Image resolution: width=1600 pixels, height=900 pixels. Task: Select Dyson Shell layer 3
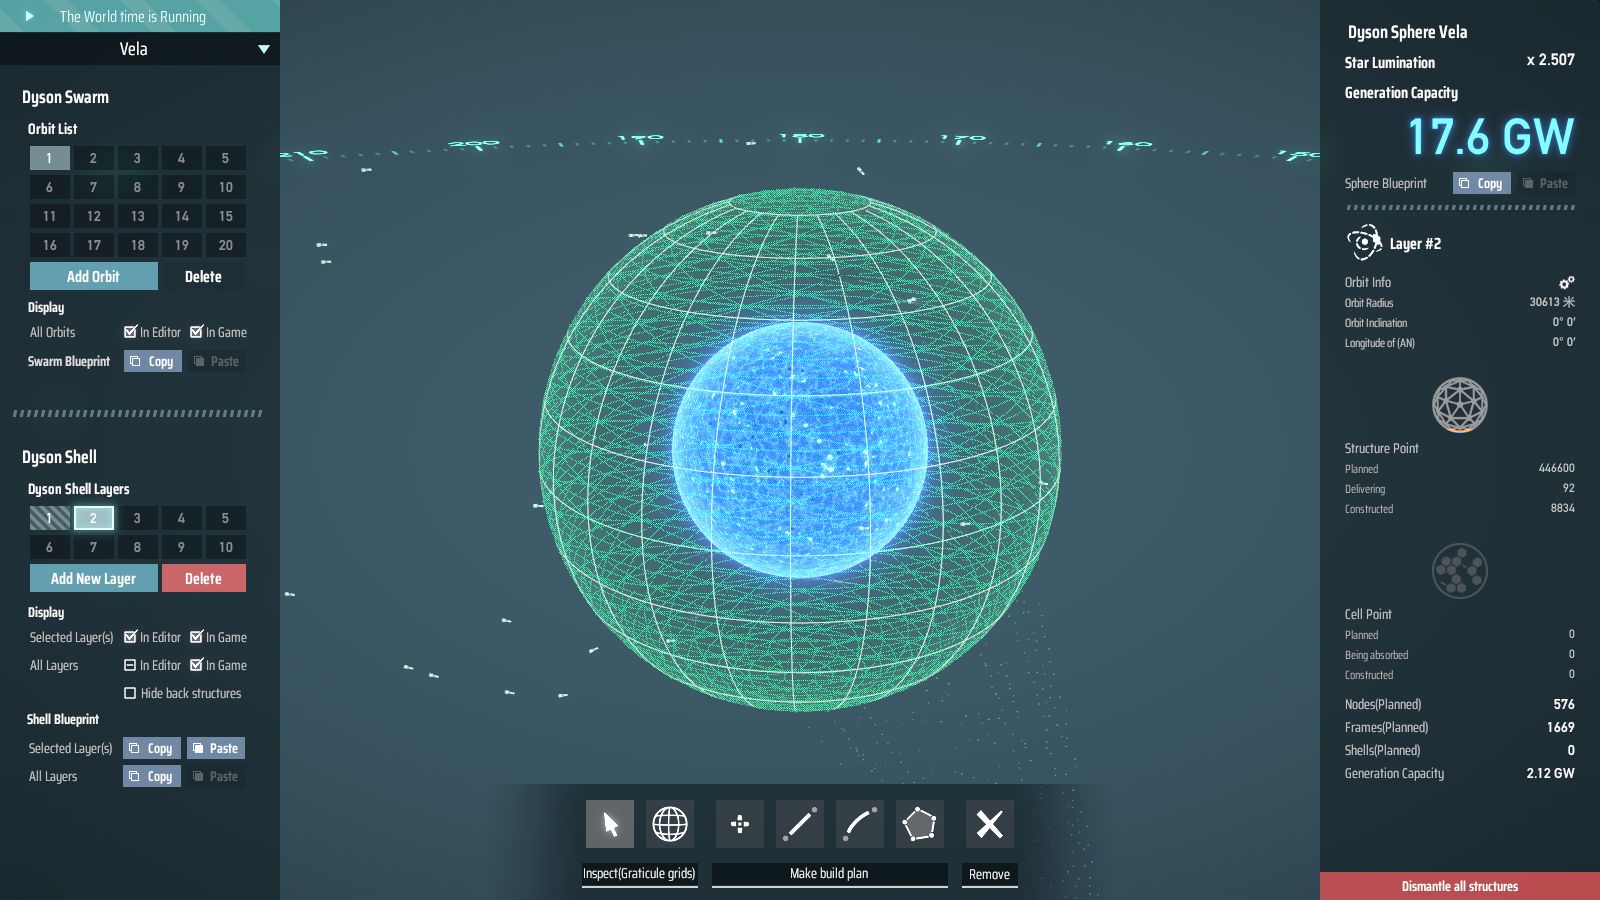(137, 518)
